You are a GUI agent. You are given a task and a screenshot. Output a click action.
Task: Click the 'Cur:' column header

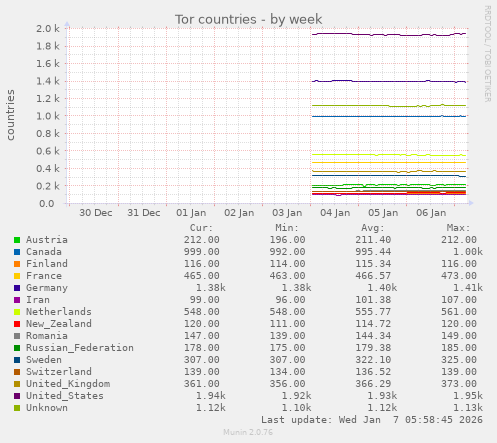[x=201, y=228]
